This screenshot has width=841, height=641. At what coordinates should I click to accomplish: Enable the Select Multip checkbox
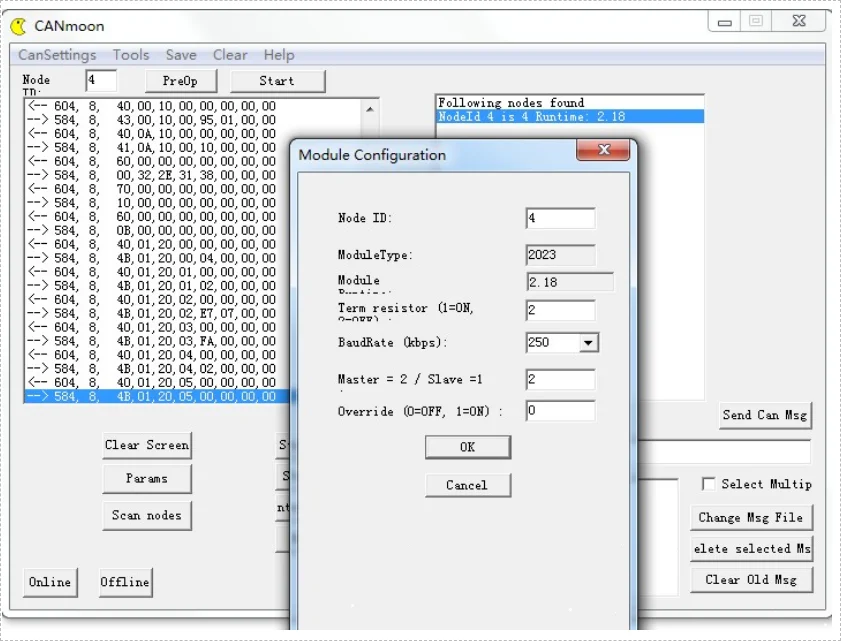pyautogui.click(x=709, y=484)
